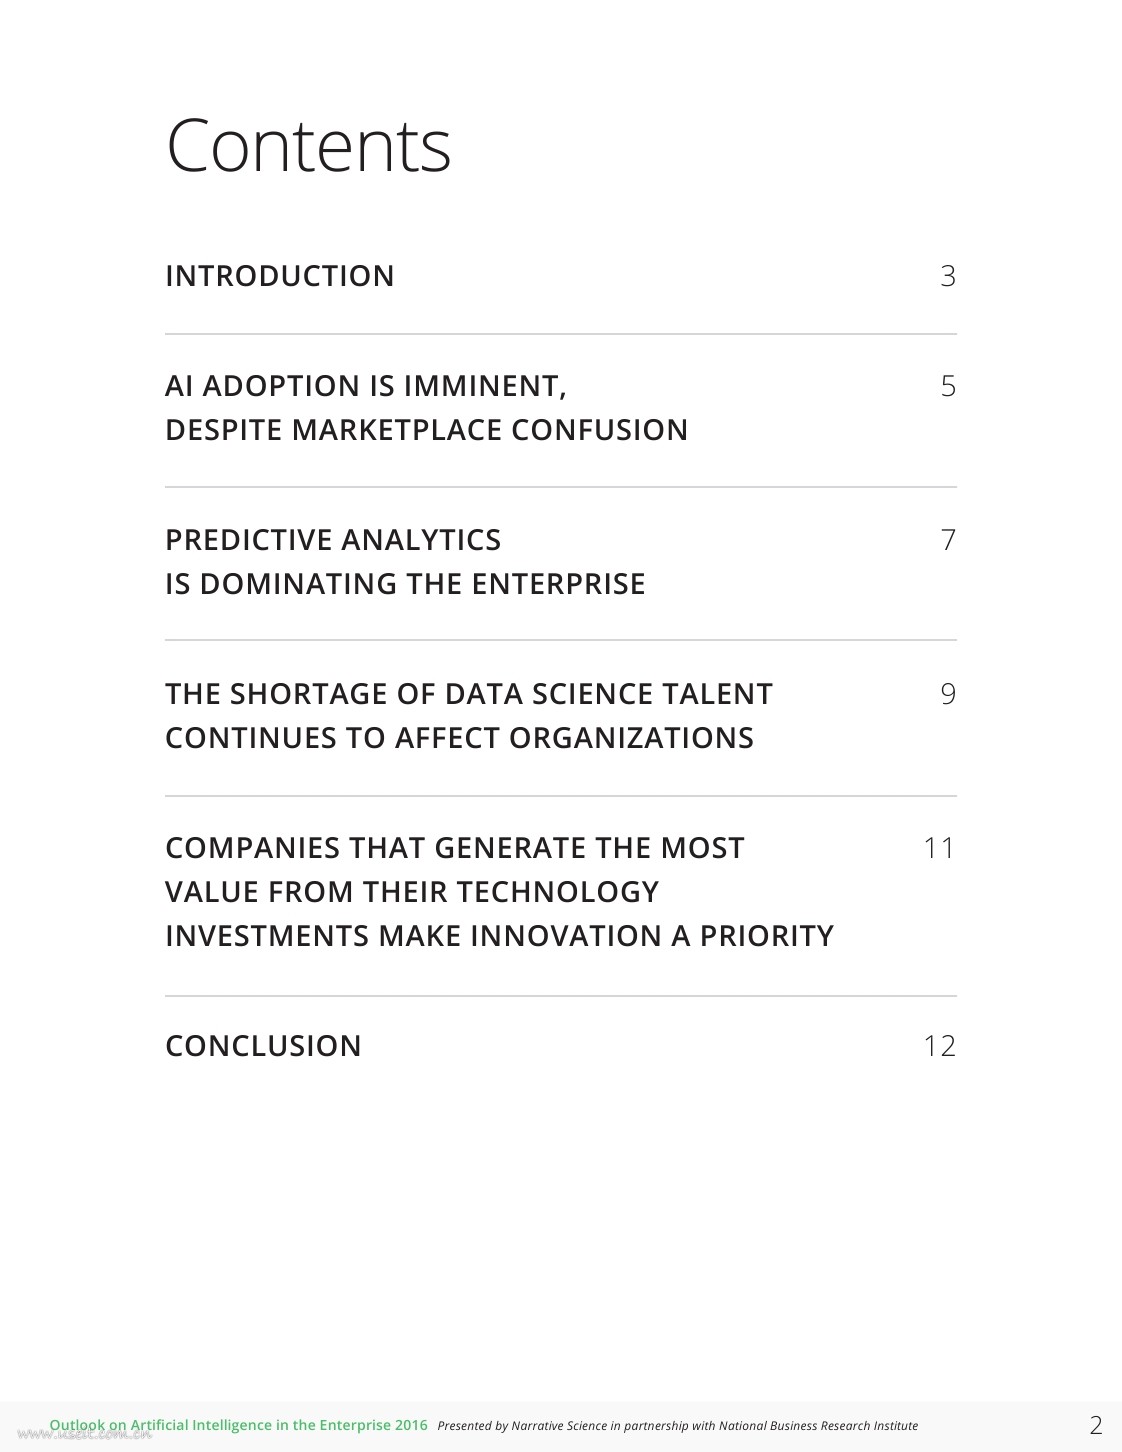Click Narrative Science in the footer
Viewport: 1122px width, 1452px height.
559,1426
